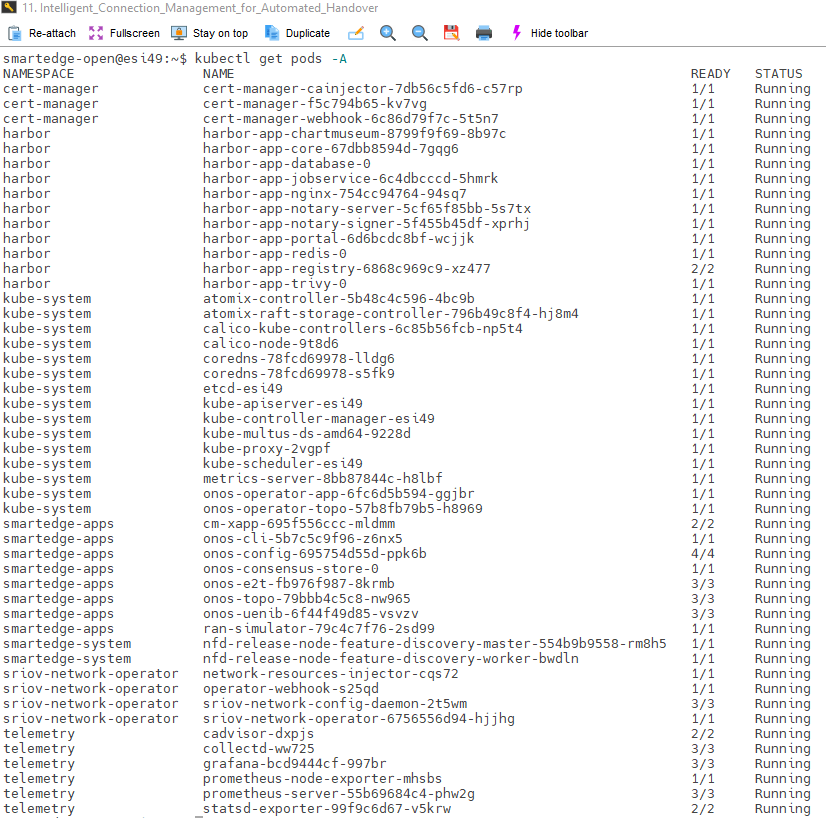
Task: Click onos-uenib-6f44f49d85-vsvzv pod name
Action: (311, 614)
